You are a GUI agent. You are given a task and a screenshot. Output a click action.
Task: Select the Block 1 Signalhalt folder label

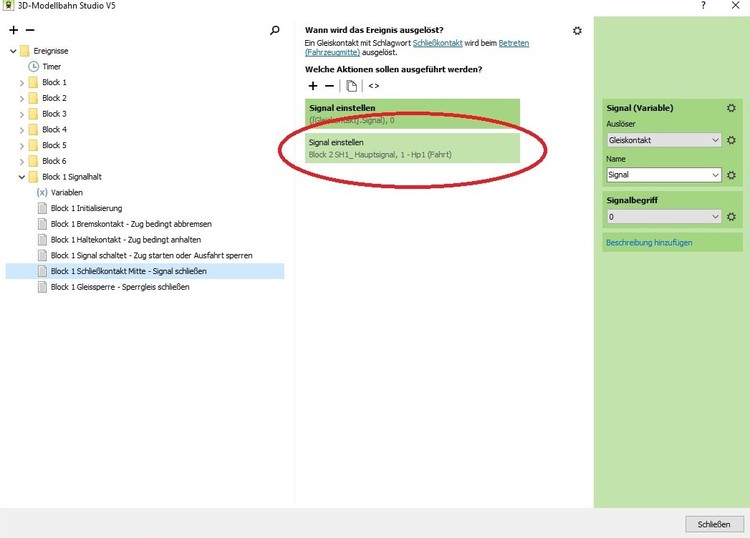tap(72, 177)
